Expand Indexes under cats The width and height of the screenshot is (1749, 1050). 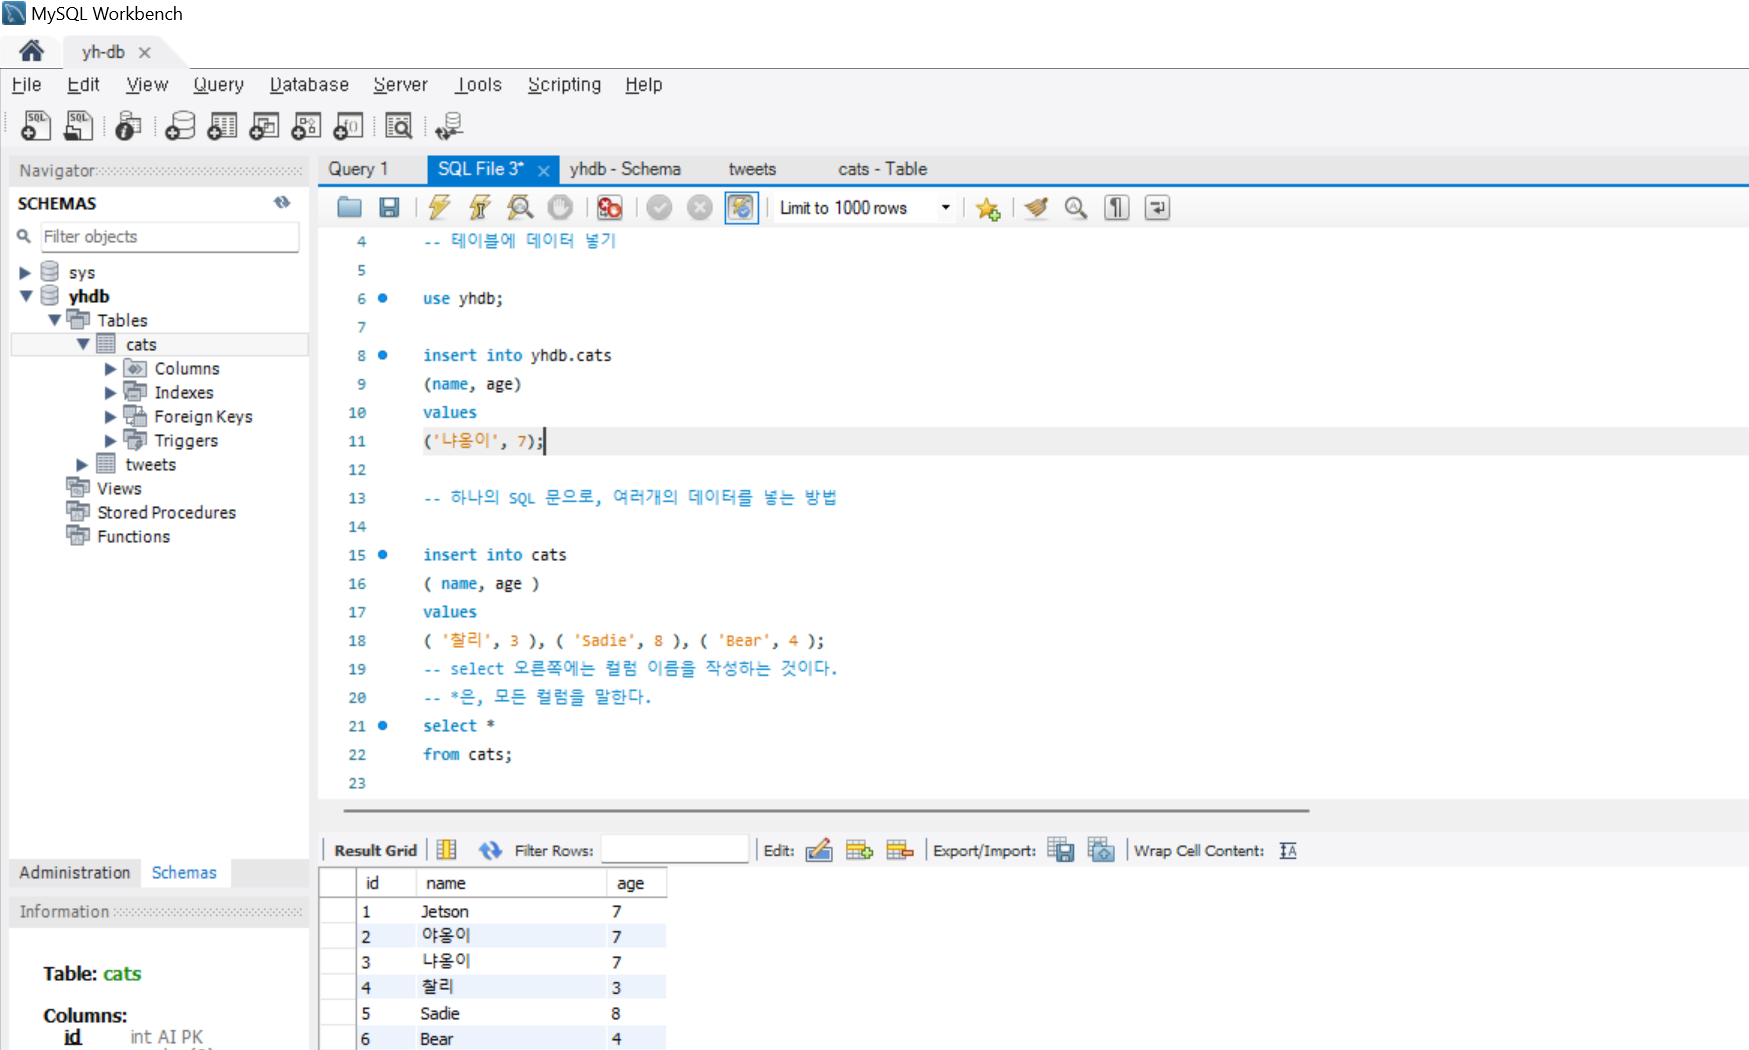coord(111,392)
